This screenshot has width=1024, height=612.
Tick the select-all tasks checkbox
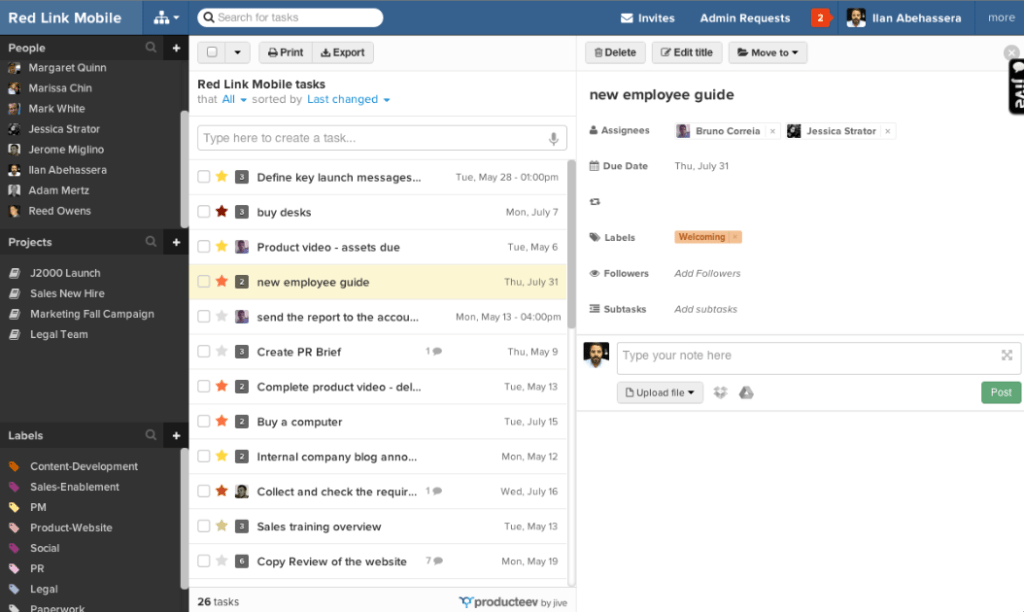pyautogui.click(x=212, y=52)
